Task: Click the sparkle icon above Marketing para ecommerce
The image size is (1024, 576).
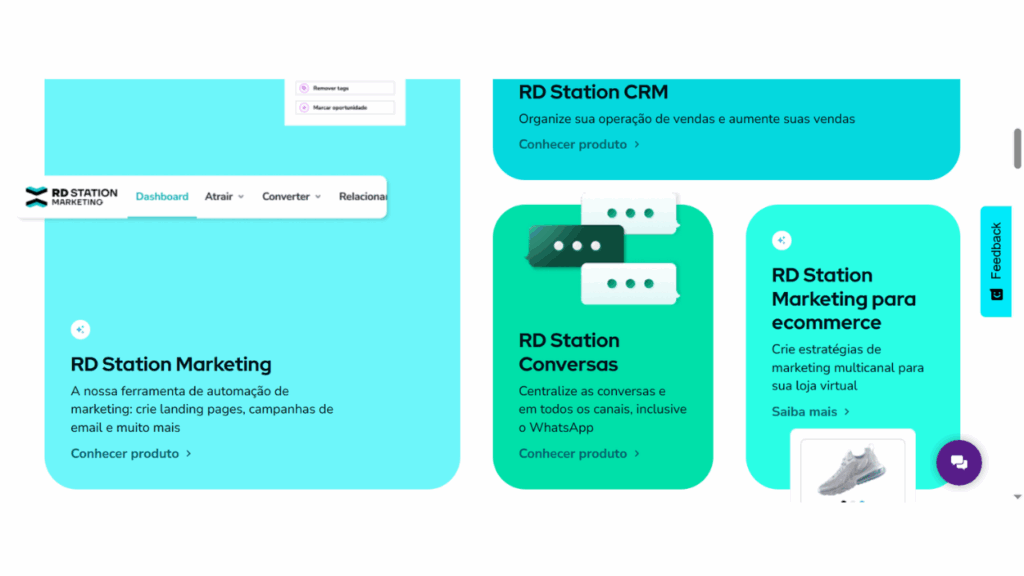Action: pos(782,240)
